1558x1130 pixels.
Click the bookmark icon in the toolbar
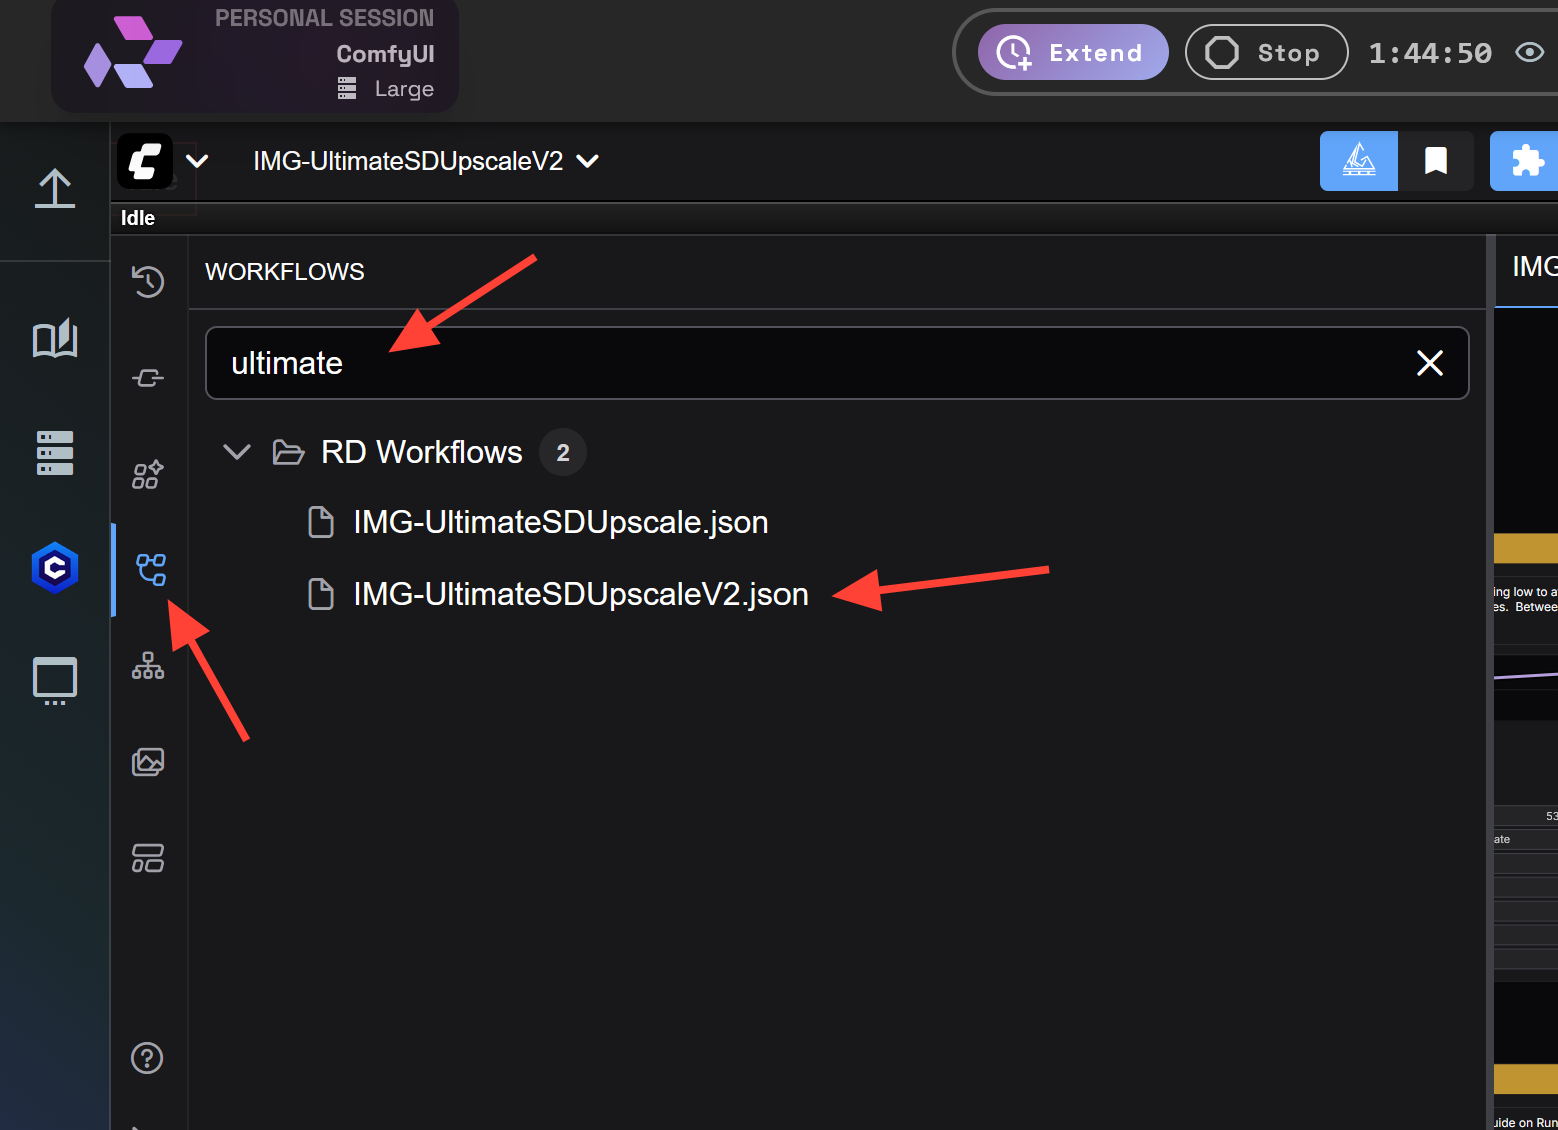(x=1435, y=161)
